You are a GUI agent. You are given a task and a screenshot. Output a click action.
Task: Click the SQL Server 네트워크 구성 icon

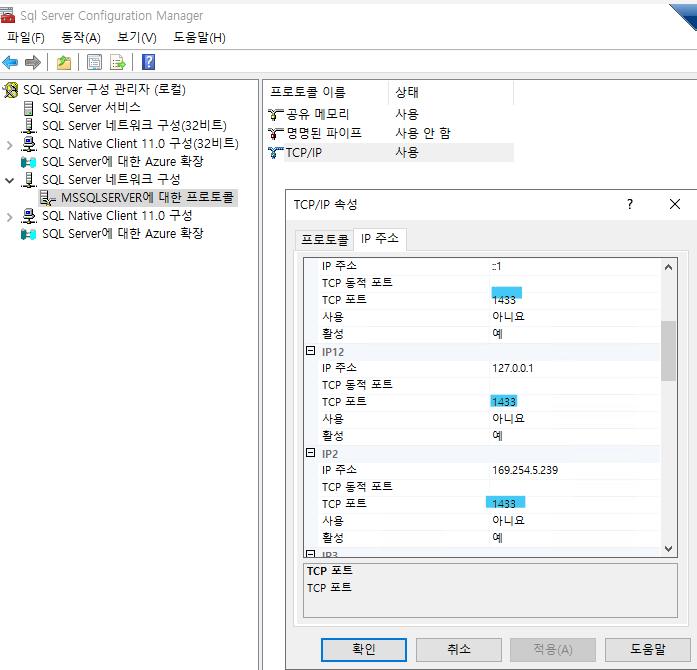click(x=29, y=180)
